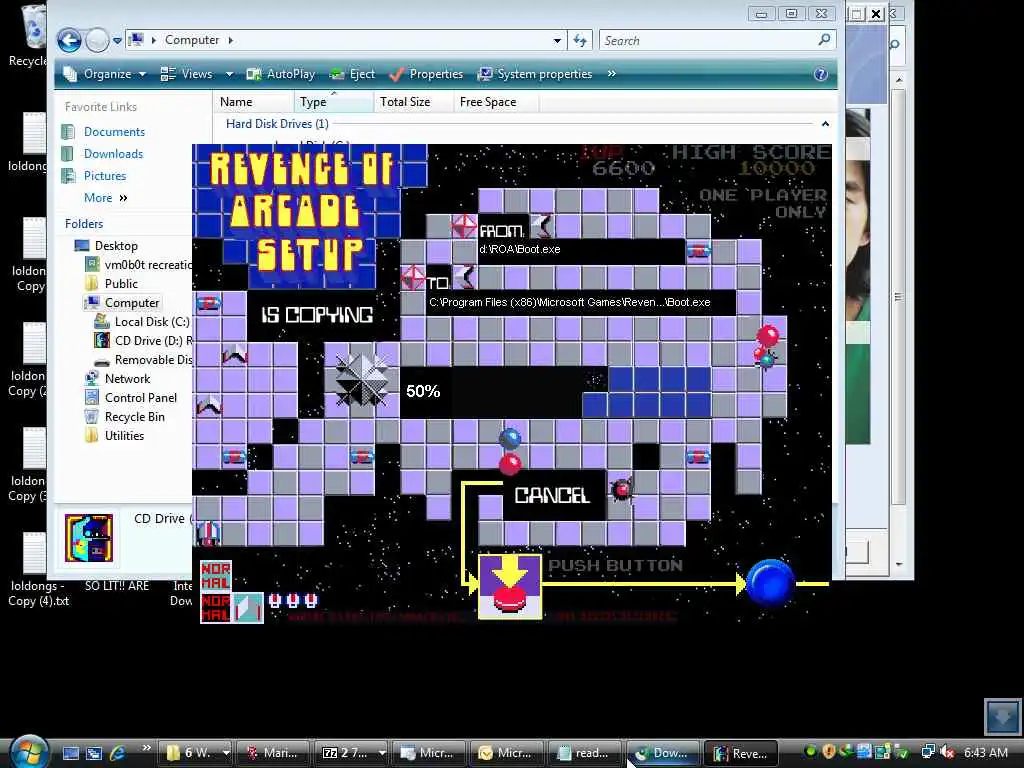Switch to Mari... taskbar button

[x=271, y=753]
